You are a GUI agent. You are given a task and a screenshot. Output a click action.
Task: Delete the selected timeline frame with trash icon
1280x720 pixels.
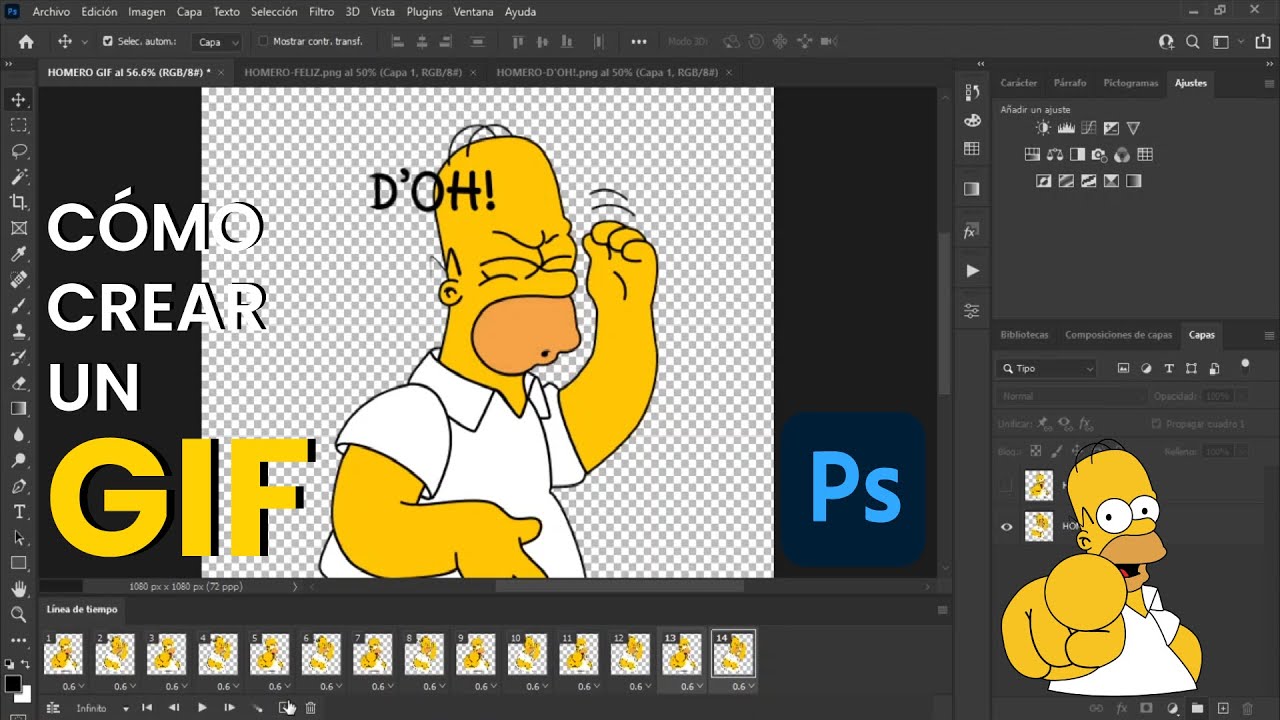(x=311, y=708)
